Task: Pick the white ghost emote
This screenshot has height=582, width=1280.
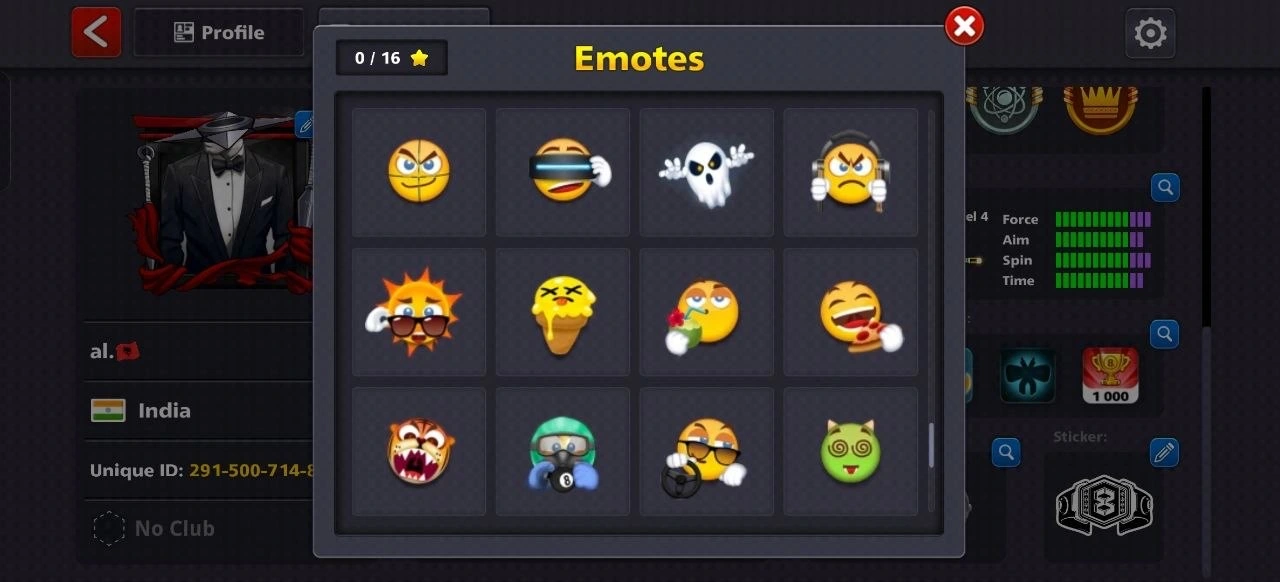Action: (707, 172)
